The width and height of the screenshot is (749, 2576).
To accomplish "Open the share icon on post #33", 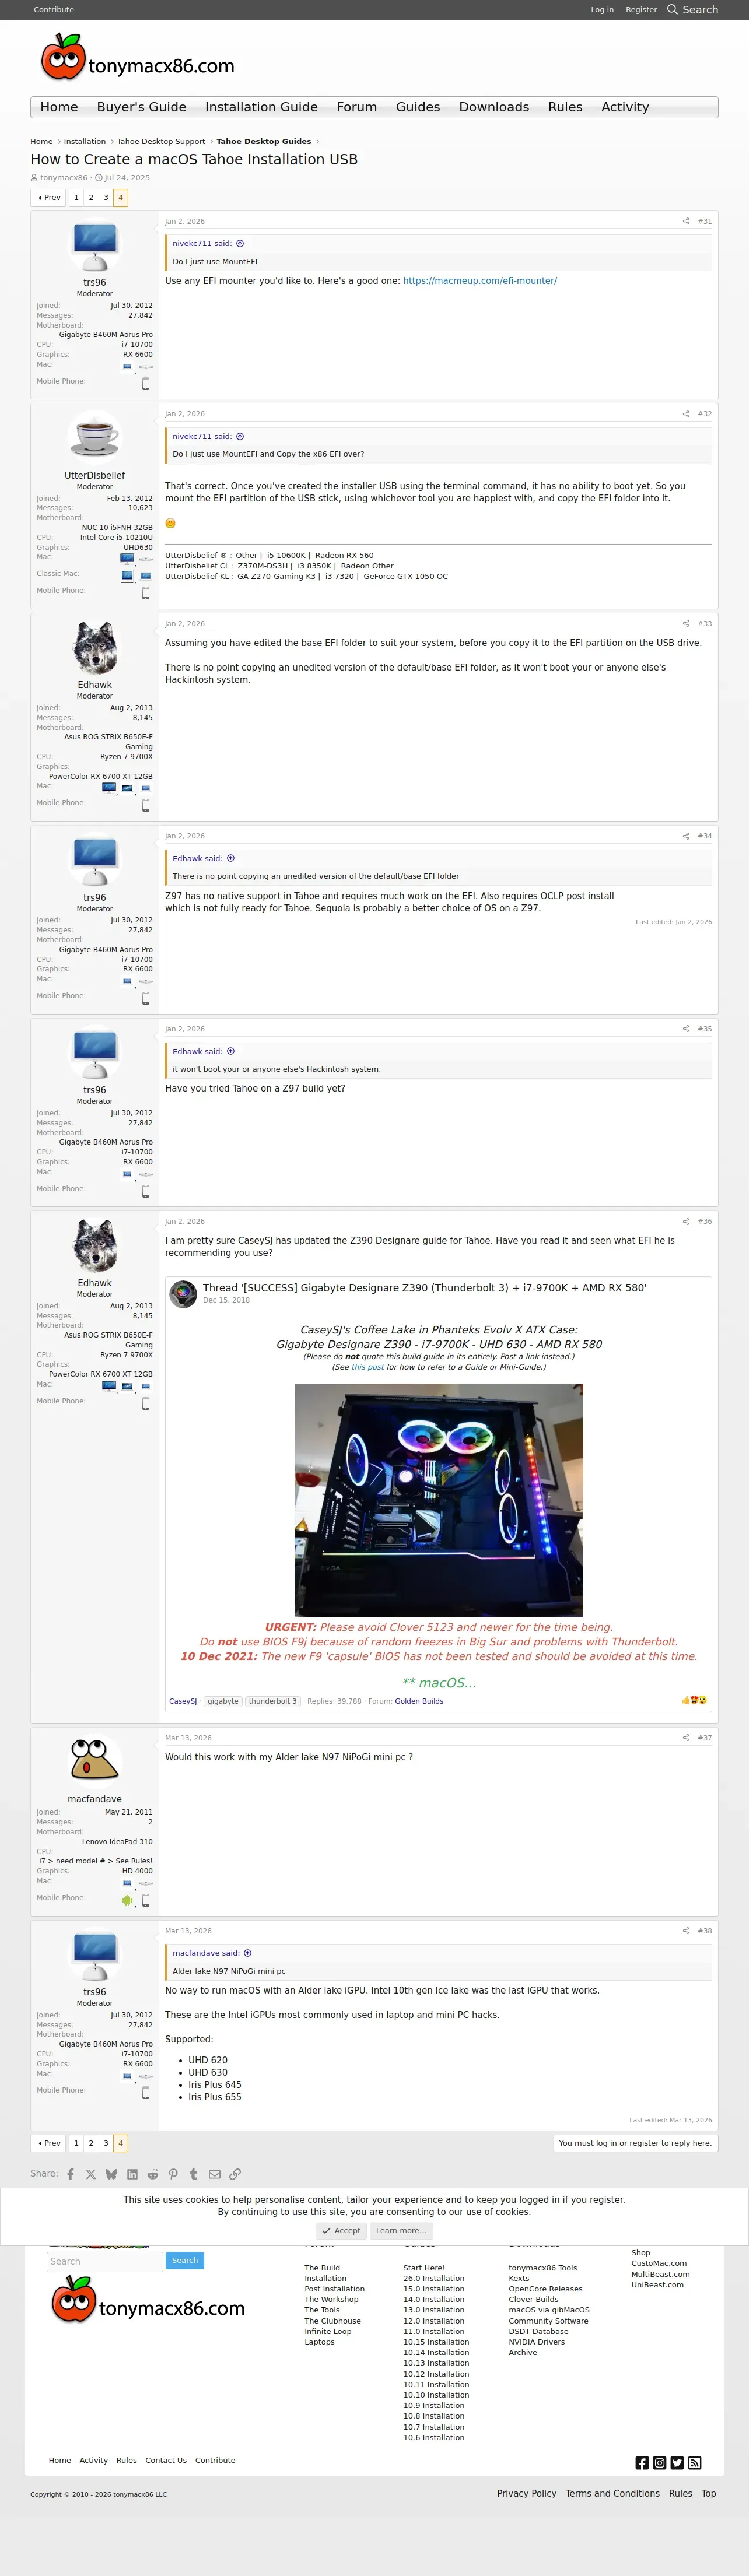I will tap(686, 624).
